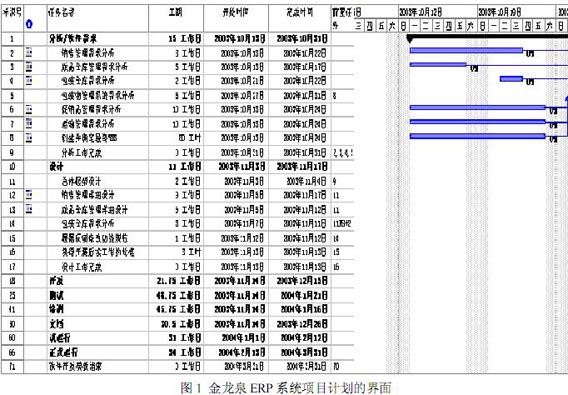
Task: Open the constraint indicator icon on row 2
Action: click(29, 53)
